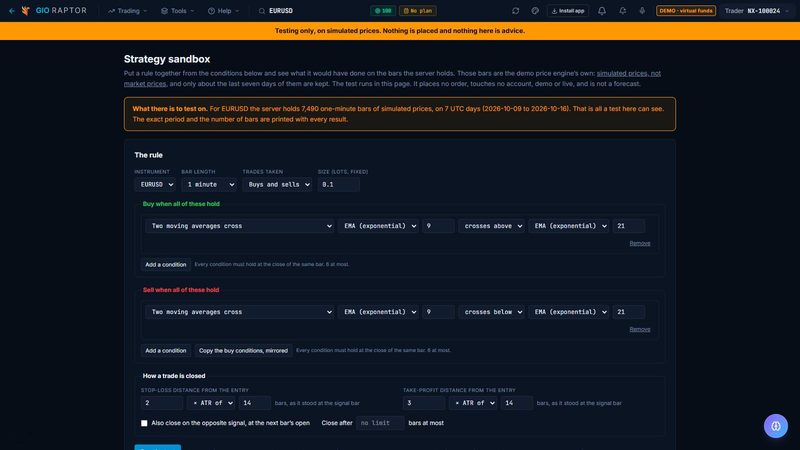
Task: Click the No plan badge
Action: (417, 11)
